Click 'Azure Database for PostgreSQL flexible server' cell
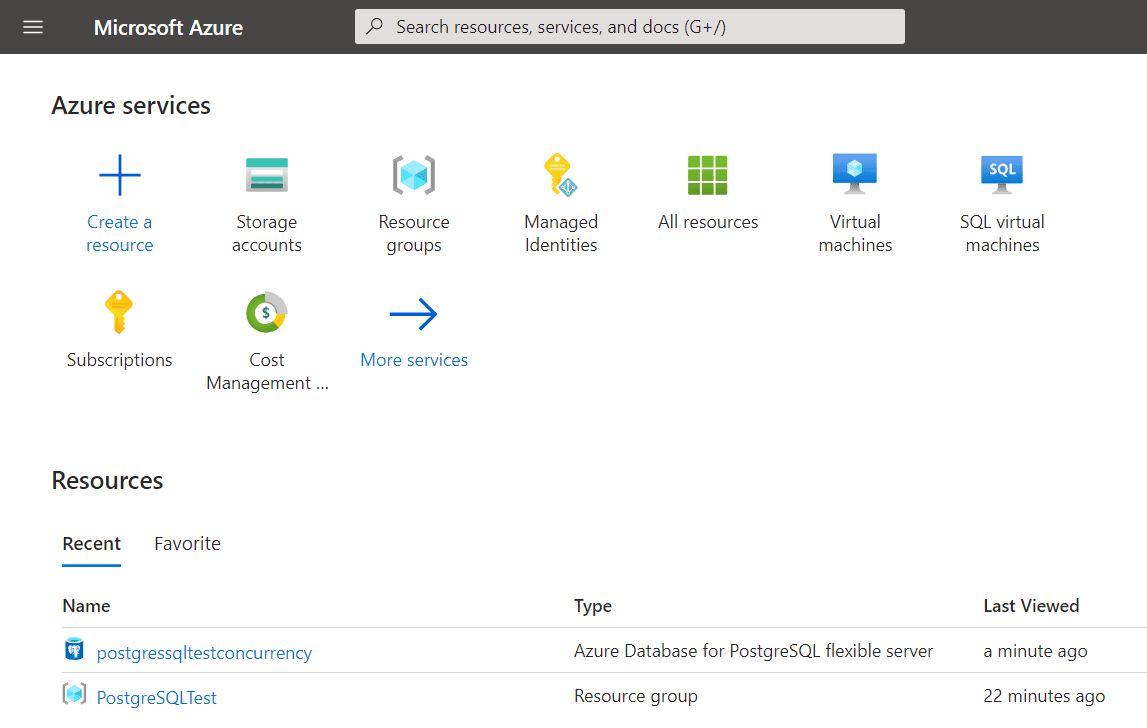The height and width of the screenshot is (728, 1147). pyautogui.click(x=753, y=651)
